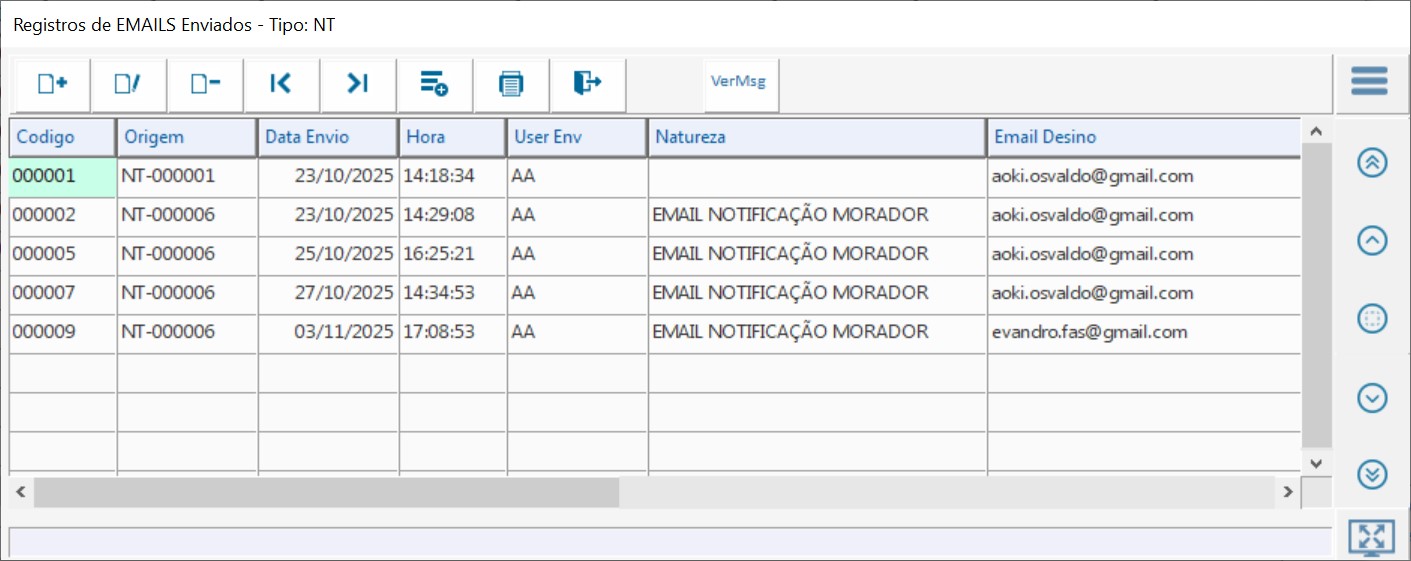
Task: Toggle fullscreen view icon at bottom right
Action: click(1371, 537)
